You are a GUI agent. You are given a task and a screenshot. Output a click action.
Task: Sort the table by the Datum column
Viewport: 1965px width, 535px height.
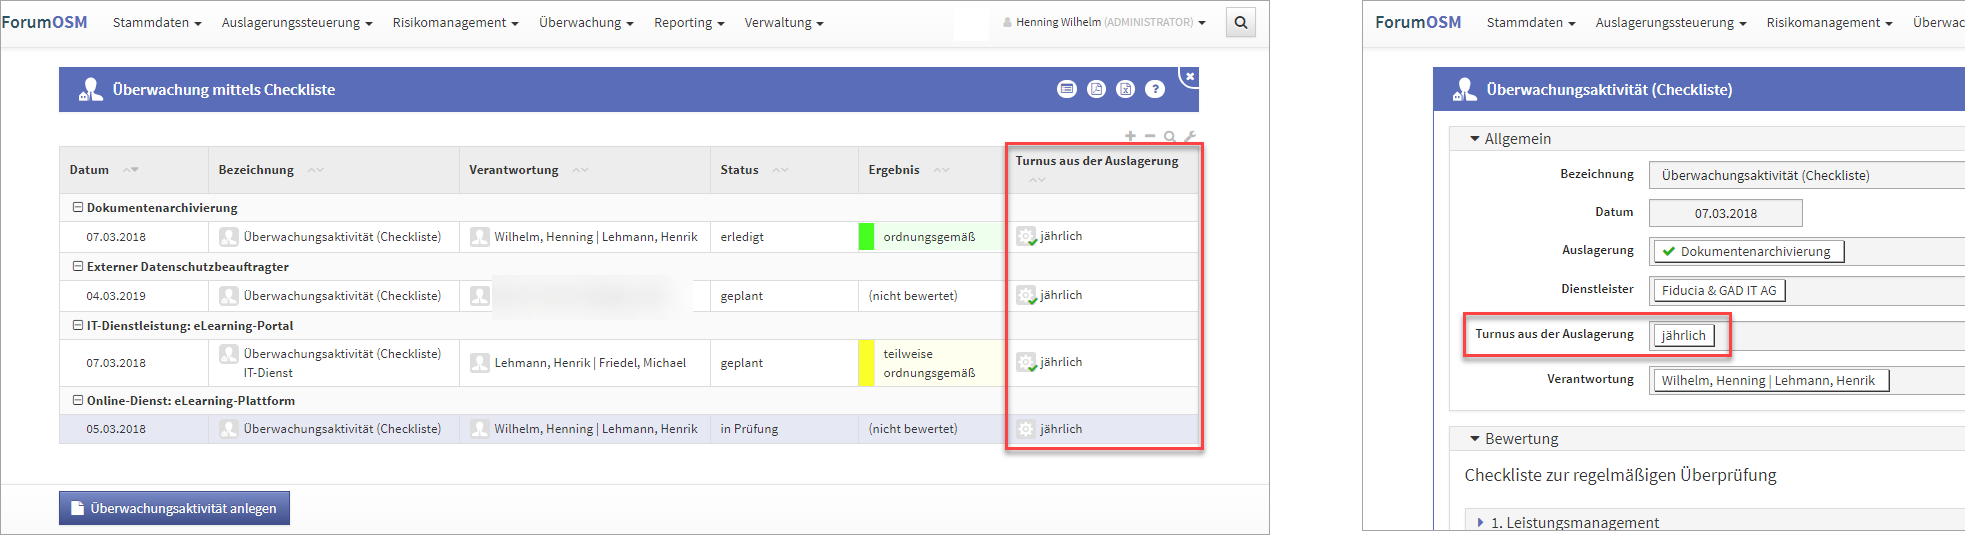click(x=130, y=170)
